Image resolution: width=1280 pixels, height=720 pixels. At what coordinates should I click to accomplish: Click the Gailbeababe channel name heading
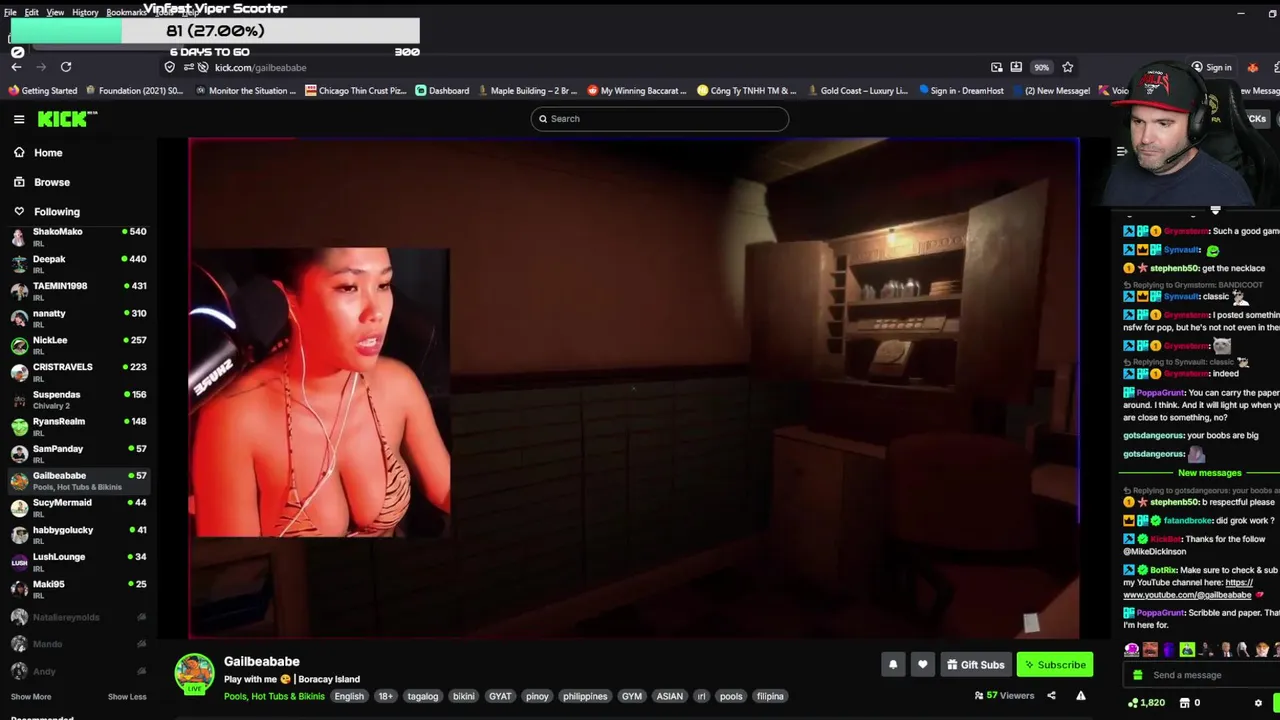pos(262,661)
